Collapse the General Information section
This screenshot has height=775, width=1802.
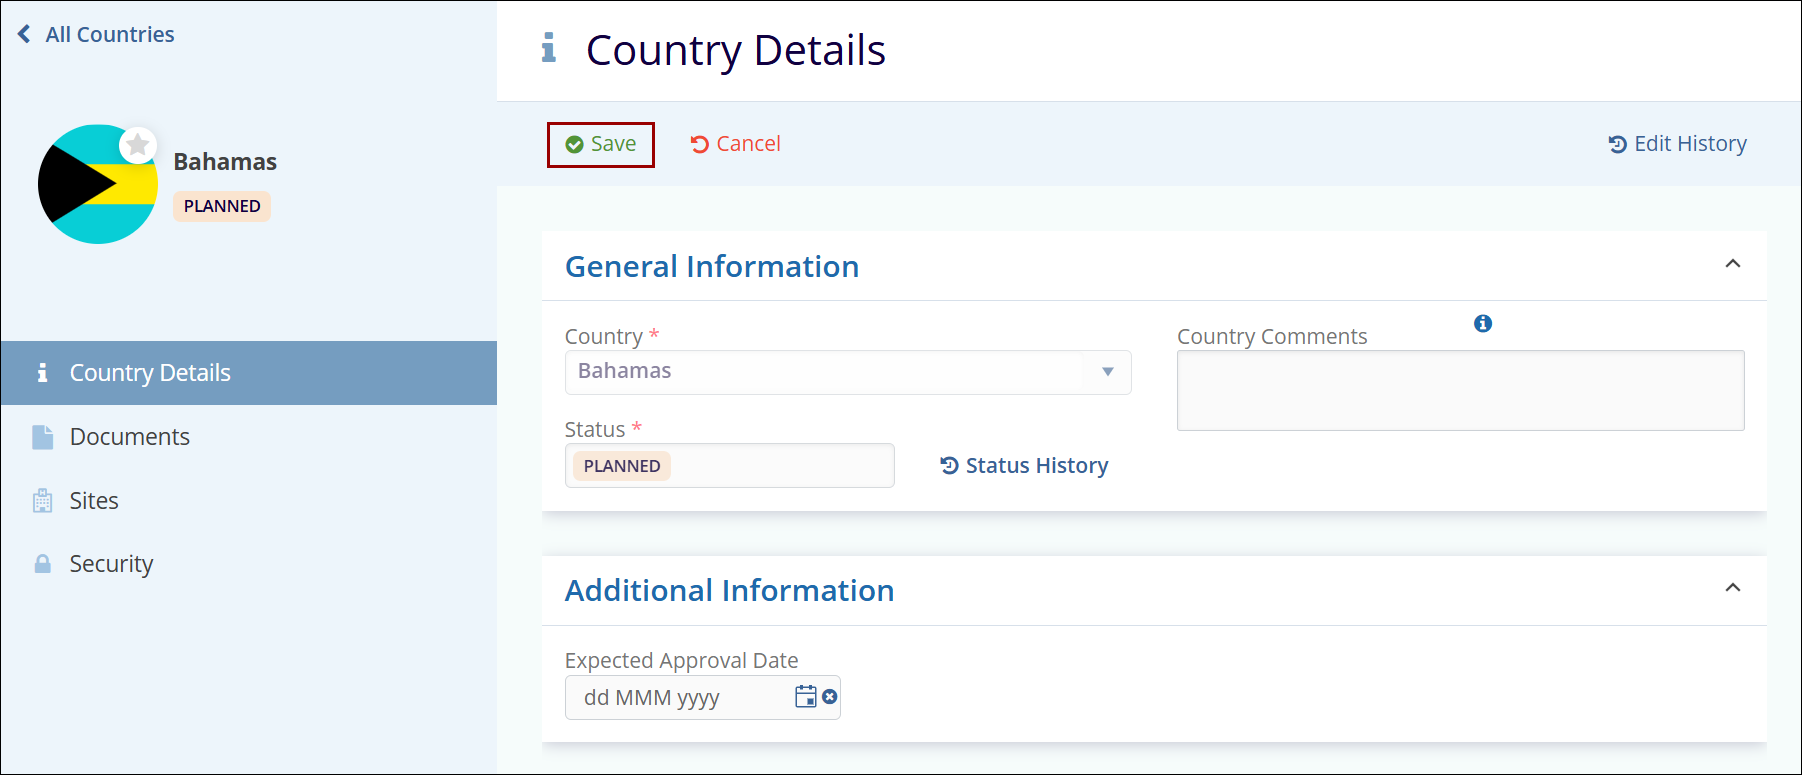[1733, 264]
